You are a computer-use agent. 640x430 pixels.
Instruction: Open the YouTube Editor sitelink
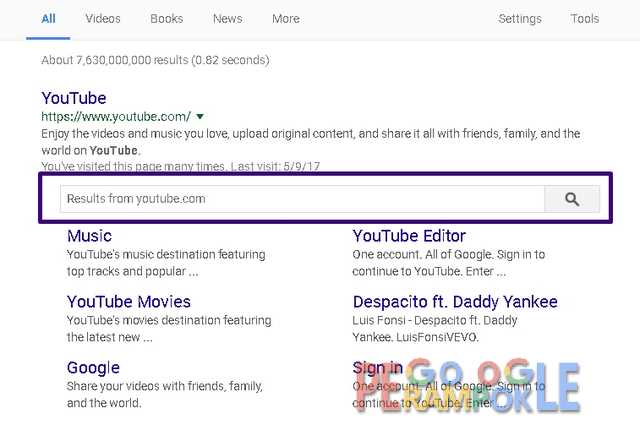[409, 236]
